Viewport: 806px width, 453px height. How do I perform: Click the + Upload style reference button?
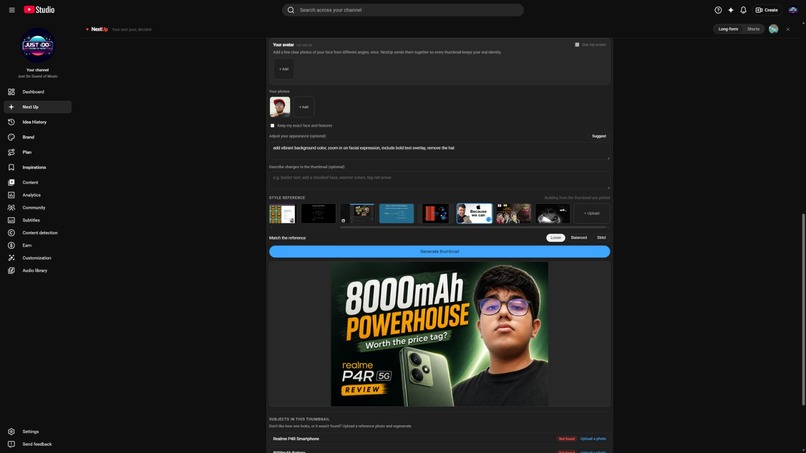(592, 213)
